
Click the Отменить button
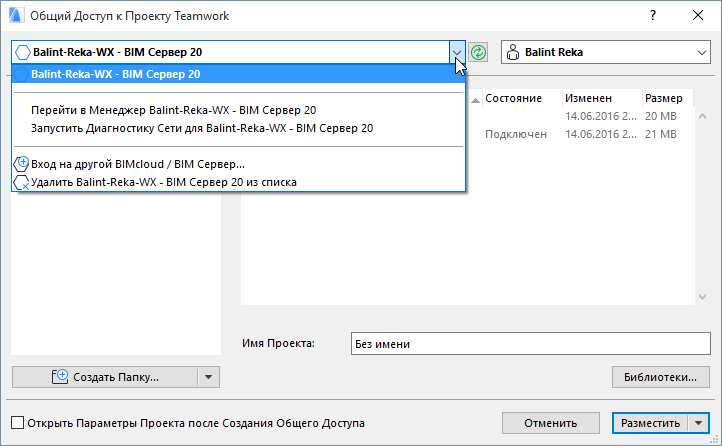pos(550,423)
